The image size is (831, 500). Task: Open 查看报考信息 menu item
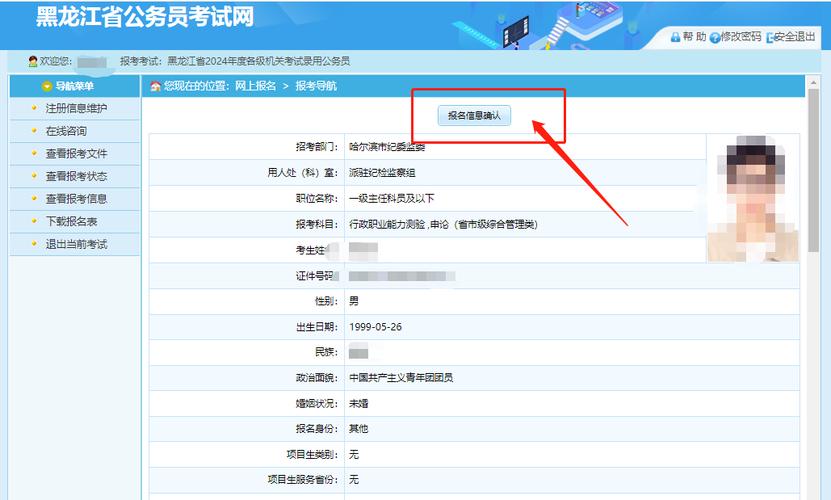click(x=76, y=199)
